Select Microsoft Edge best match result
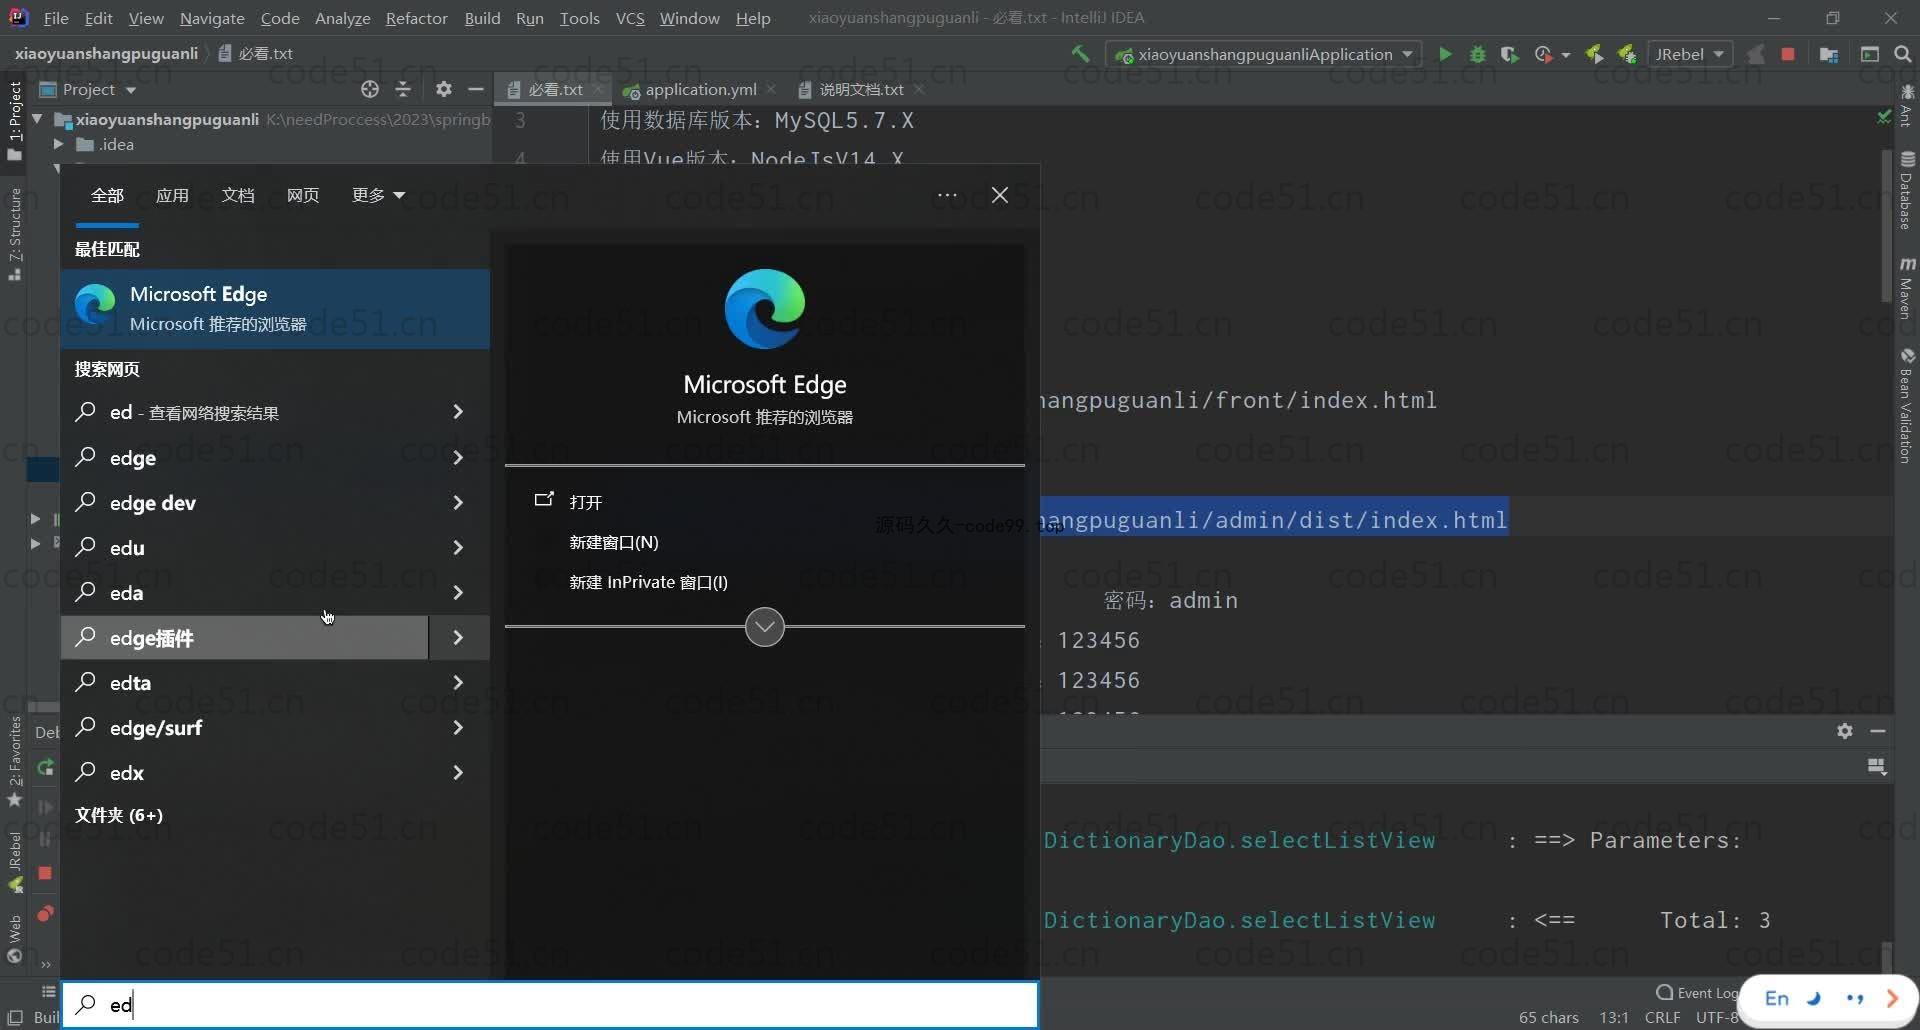 click(275, 308)
